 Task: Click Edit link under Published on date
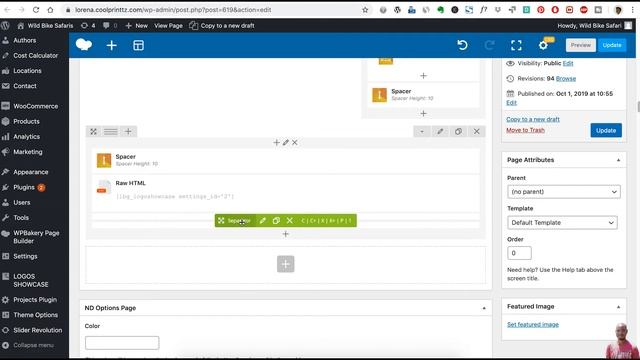click(x=511, y=103)
